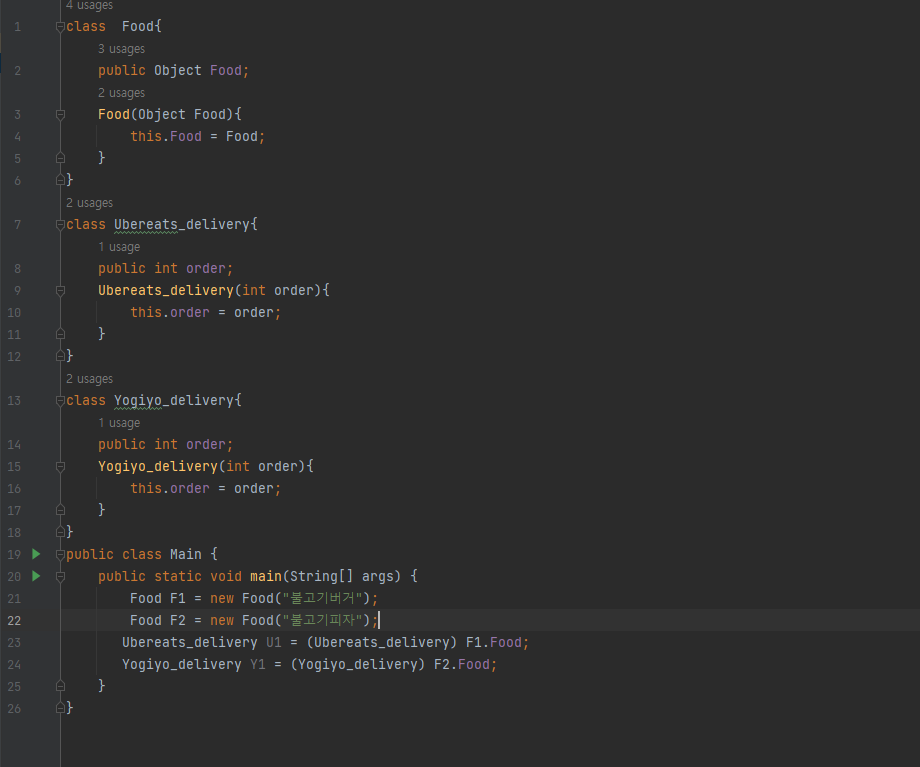Collapse Ubereats_delivery constructor fold on line 9
920x767 pixels.
60,290
